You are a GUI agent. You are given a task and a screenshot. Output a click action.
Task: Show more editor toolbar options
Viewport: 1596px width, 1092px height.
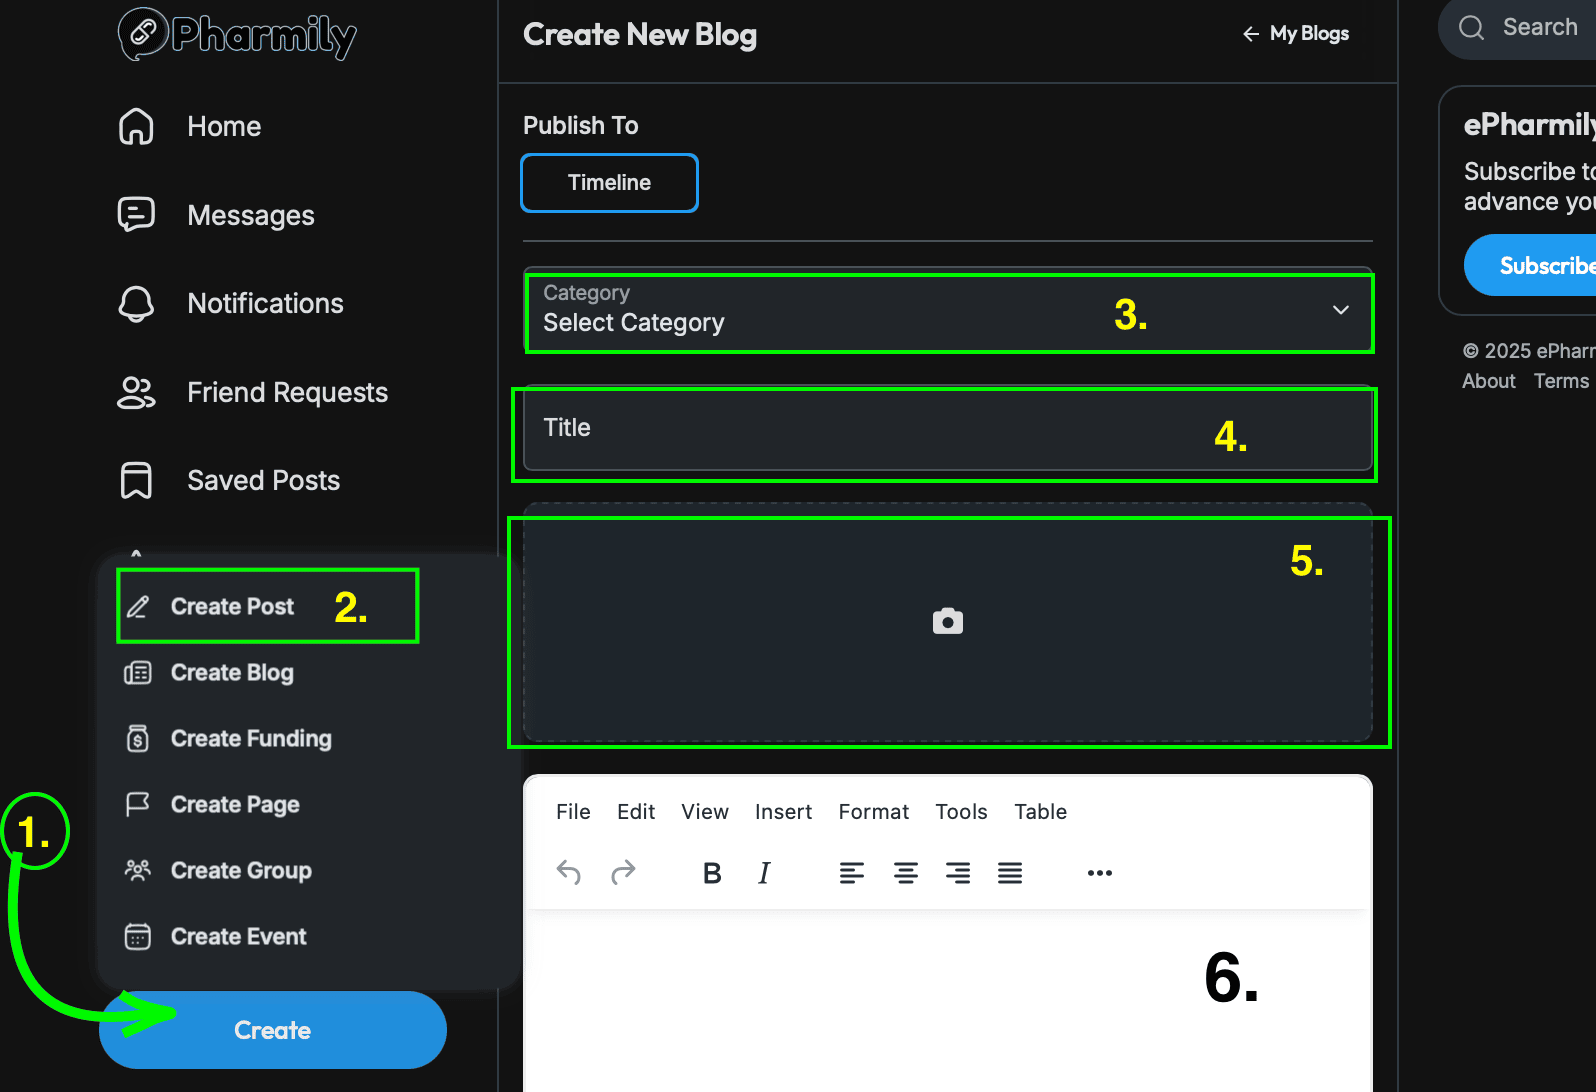(1100, 873)
